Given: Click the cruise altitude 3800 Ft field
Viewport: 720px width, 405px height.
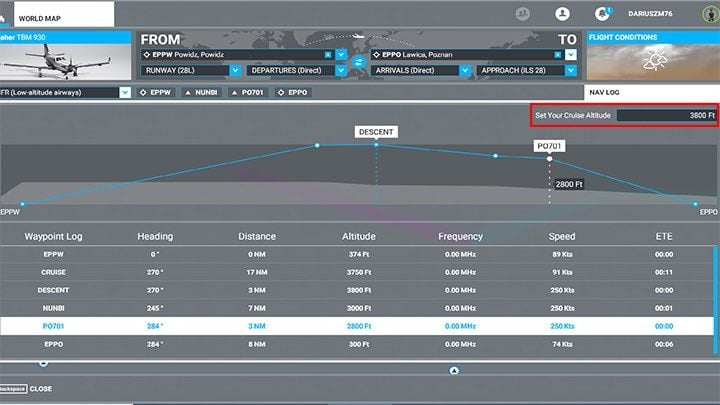Looking at the screenshot, I should pyautogui.click(x=667, y=115).
